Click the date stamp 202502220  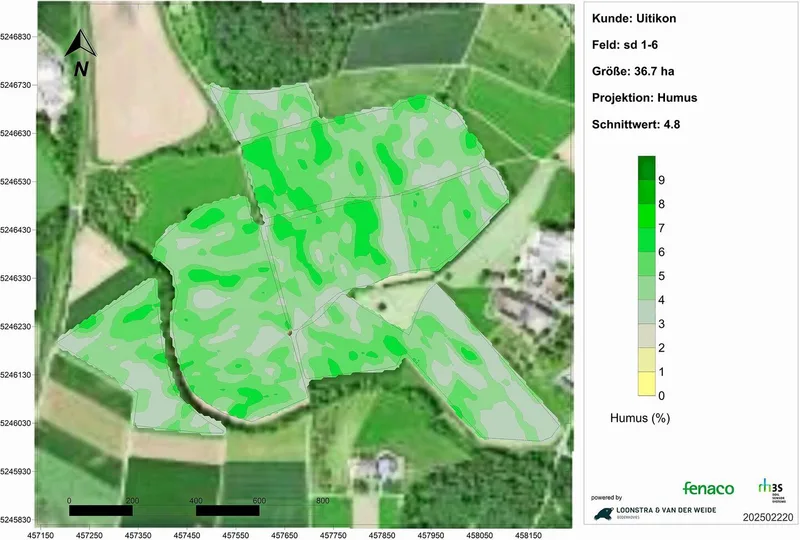tap(768, 518)
